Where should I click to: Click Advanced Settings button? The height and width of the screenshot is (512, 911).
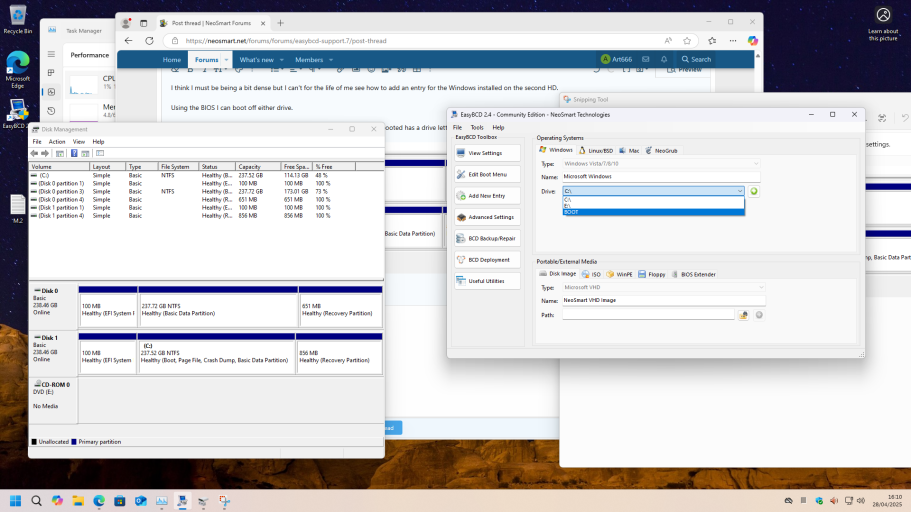pyautogui.click(x=487, y=217)
